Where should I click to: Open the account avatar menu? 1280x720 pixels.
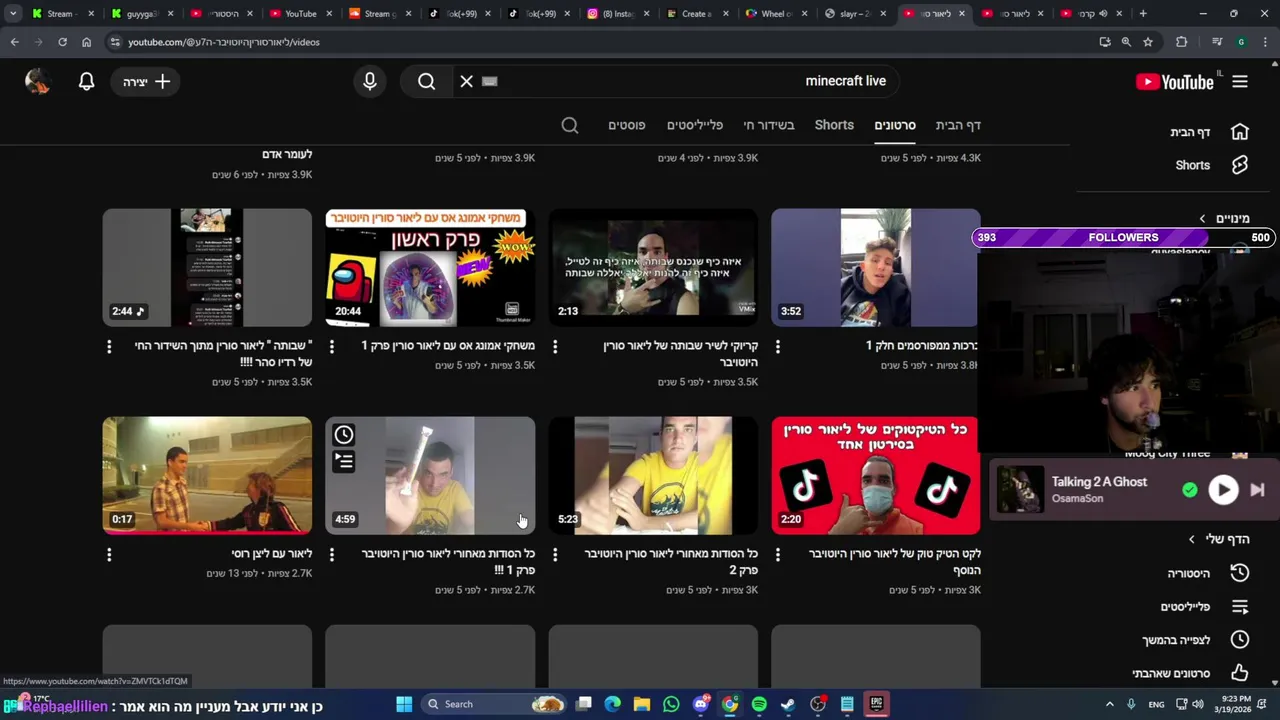tap(38, 82)
